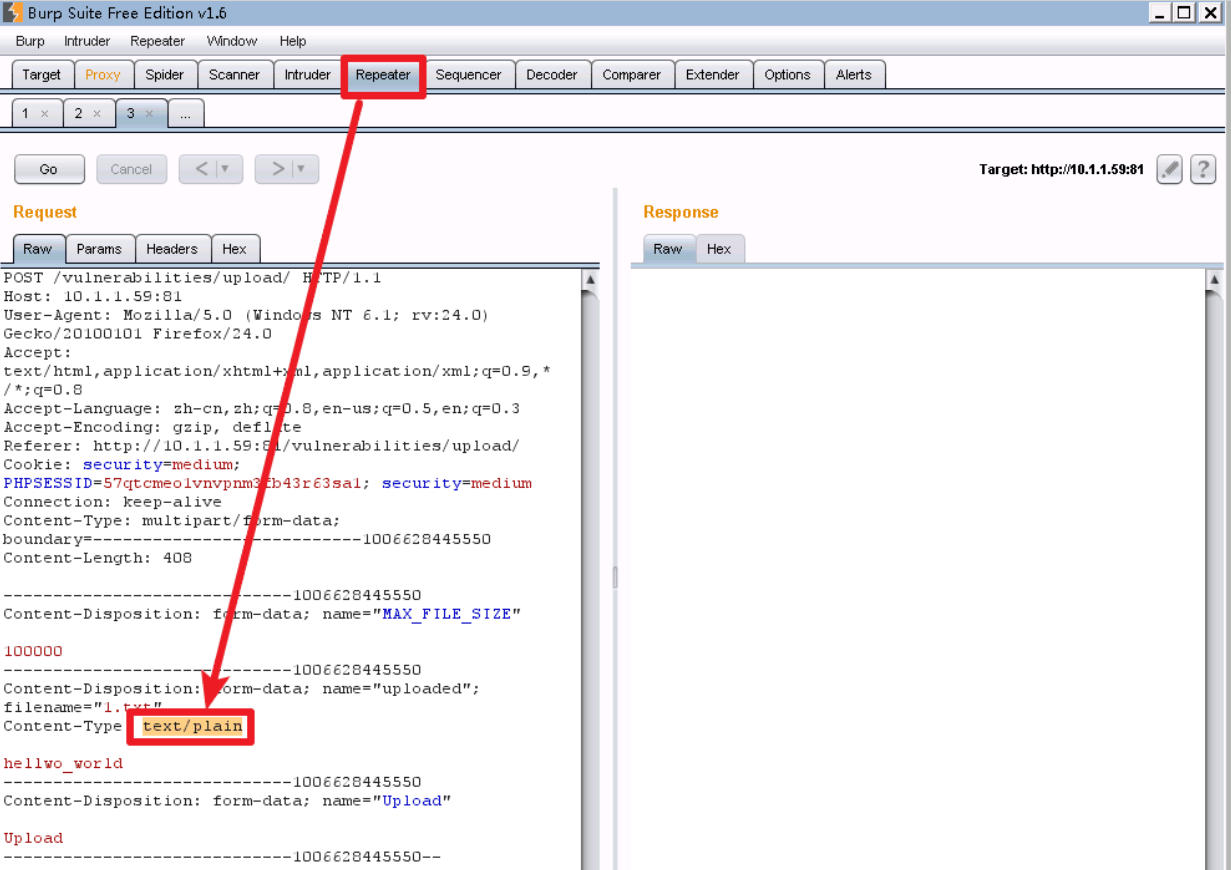
Task: Select repeater request tab 3
Action: (x=131, y=114)
